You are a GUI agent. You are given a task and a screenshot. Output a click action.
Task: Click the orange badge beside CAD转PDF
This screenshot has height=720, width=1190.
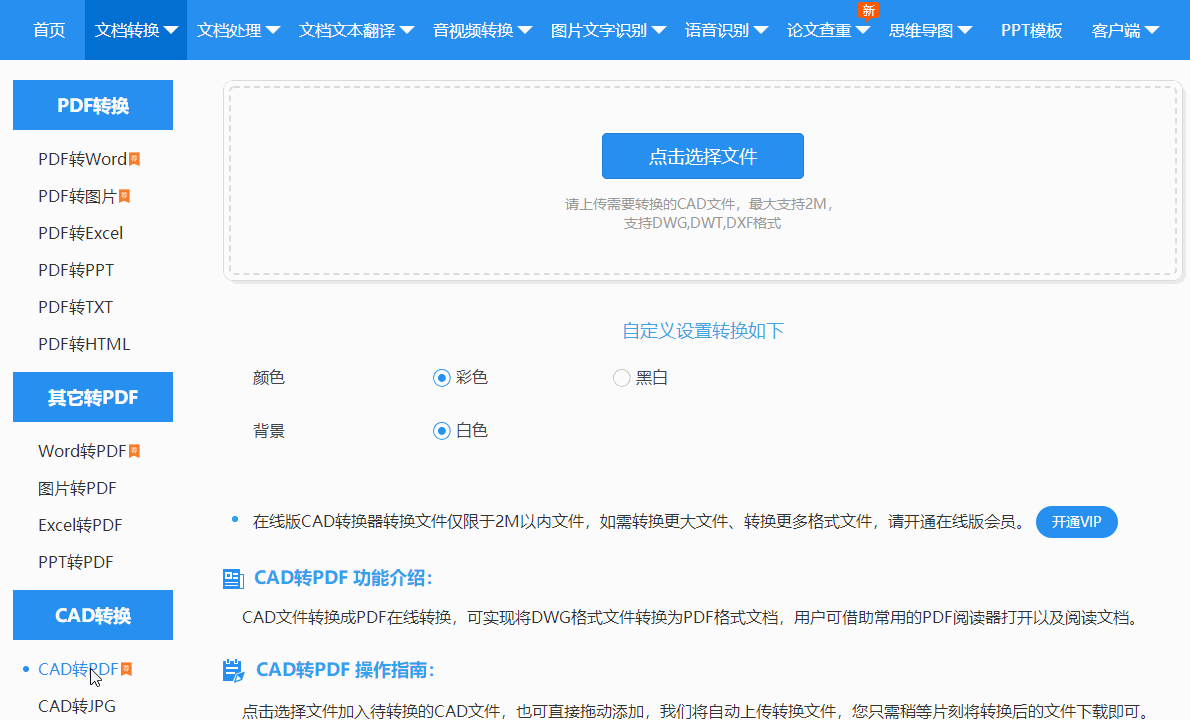pos(127,668)
